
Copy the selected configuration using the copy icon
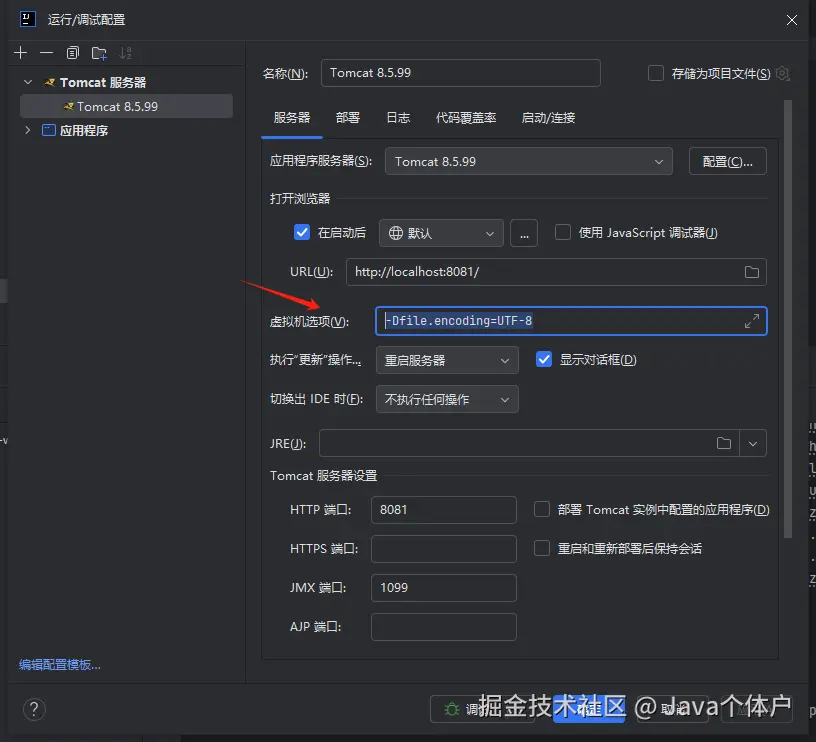pos(73,53)
